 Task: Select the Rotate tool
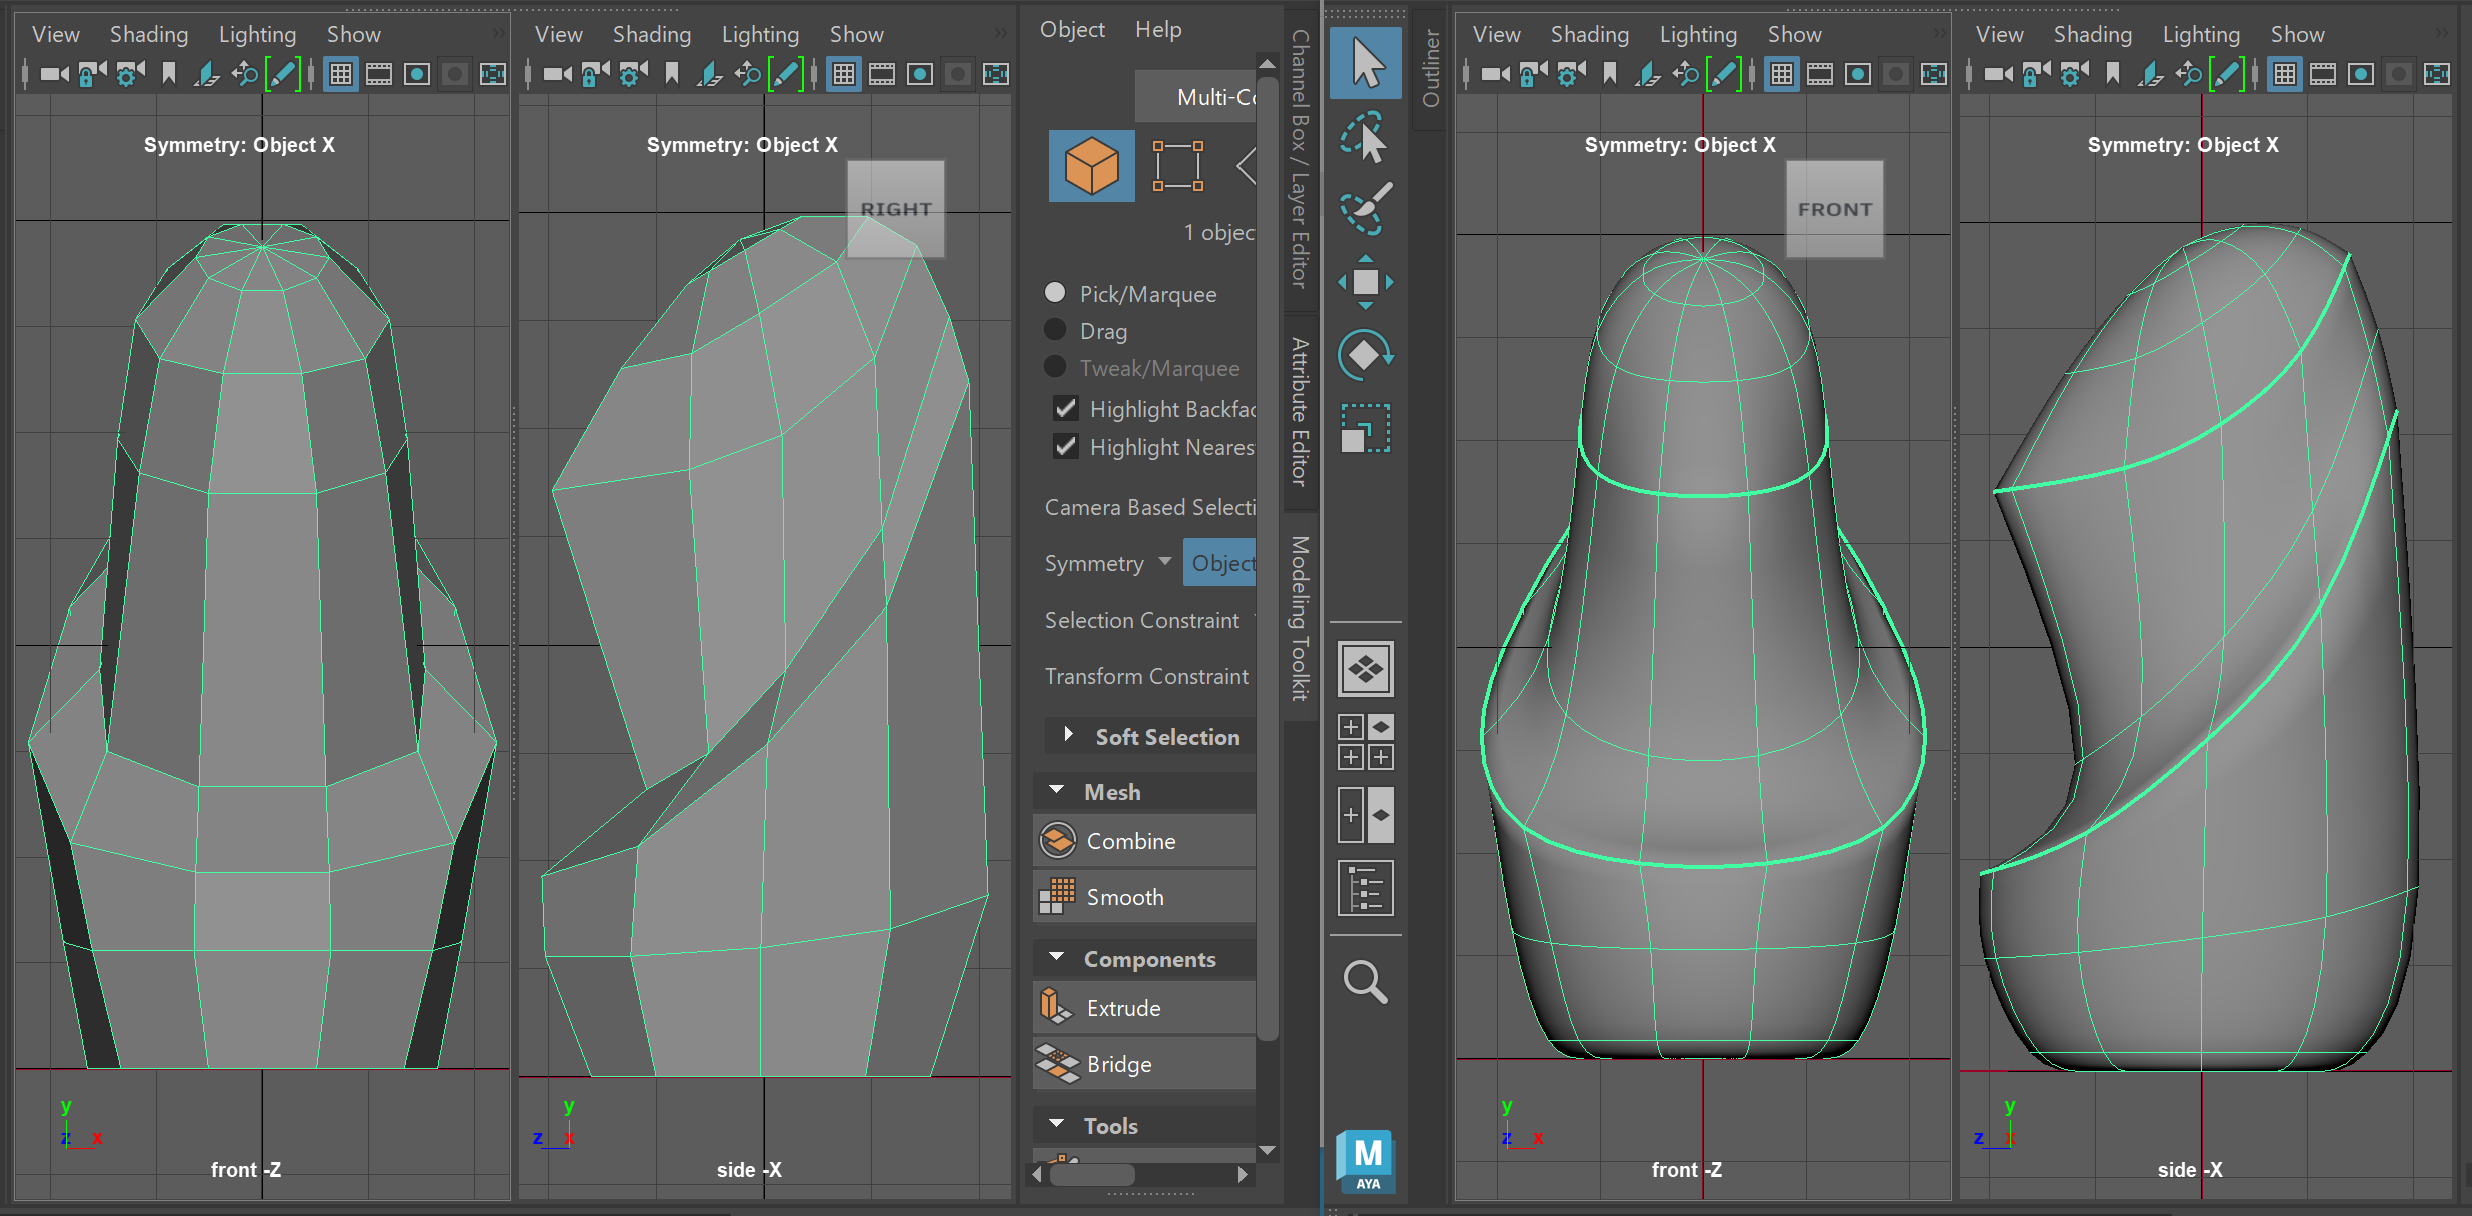1366,355
